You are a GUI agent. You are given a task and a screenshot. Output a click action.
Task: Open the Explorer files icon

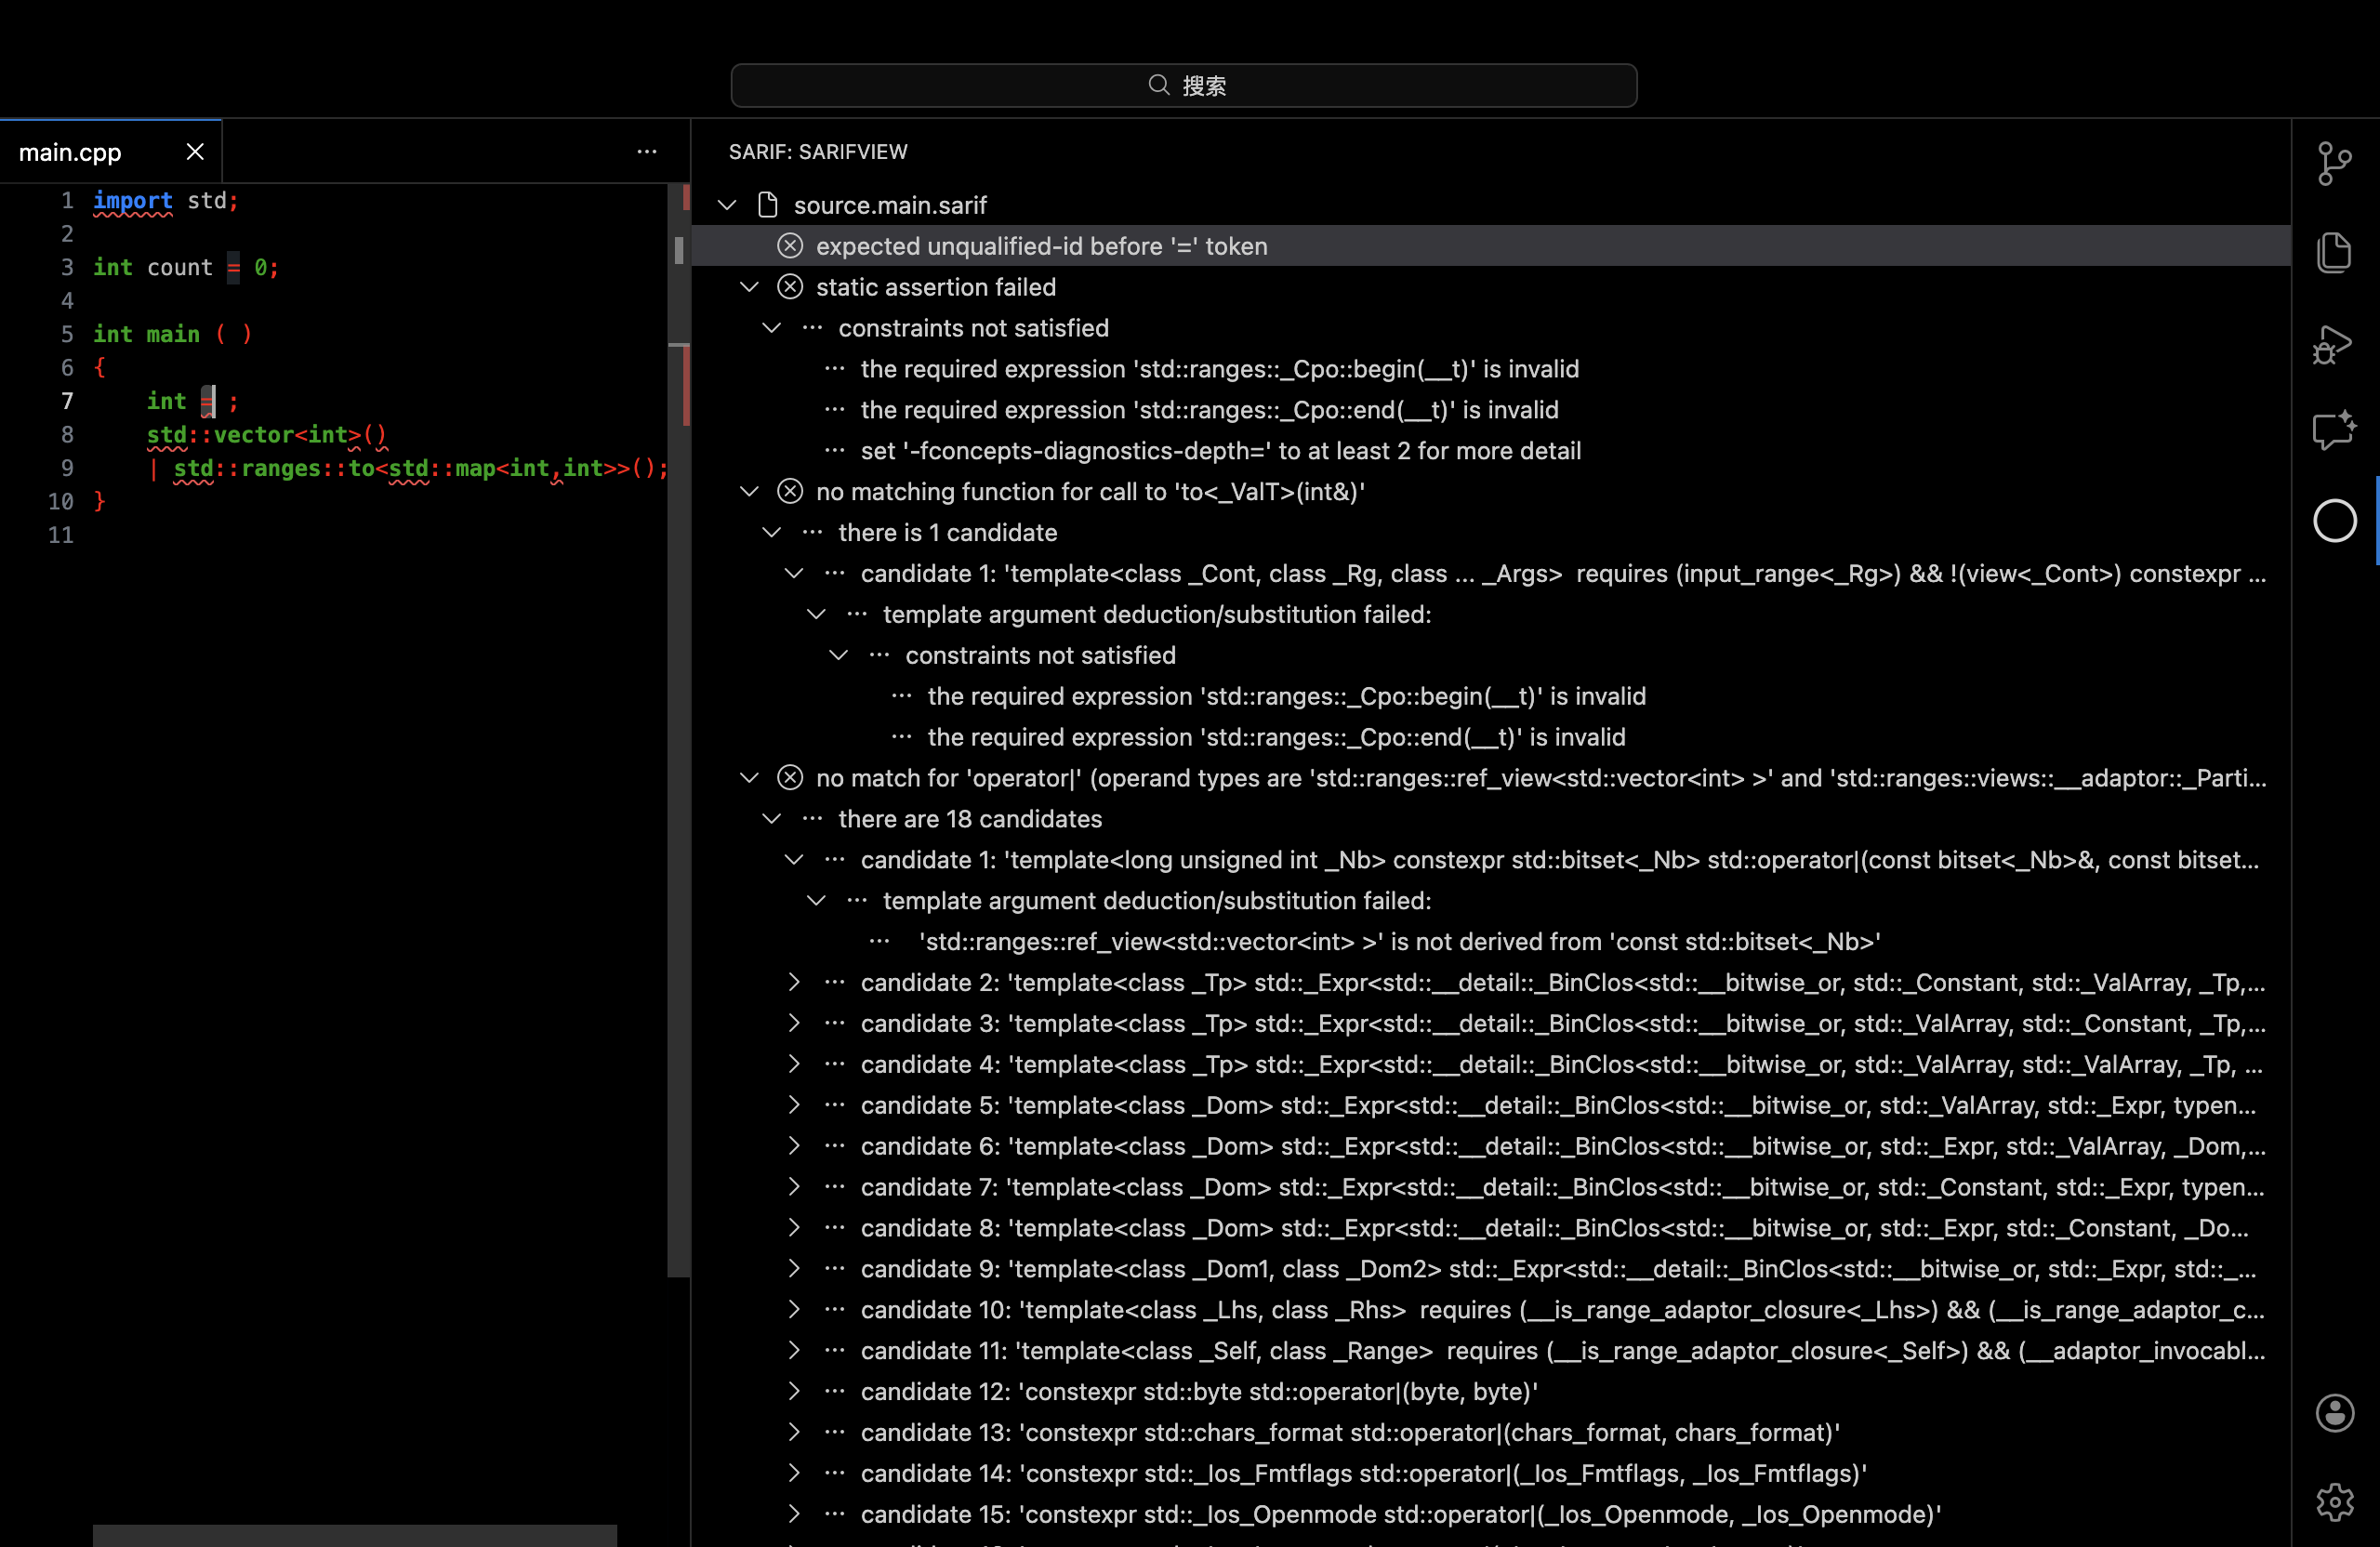[x=2333, y=251]
